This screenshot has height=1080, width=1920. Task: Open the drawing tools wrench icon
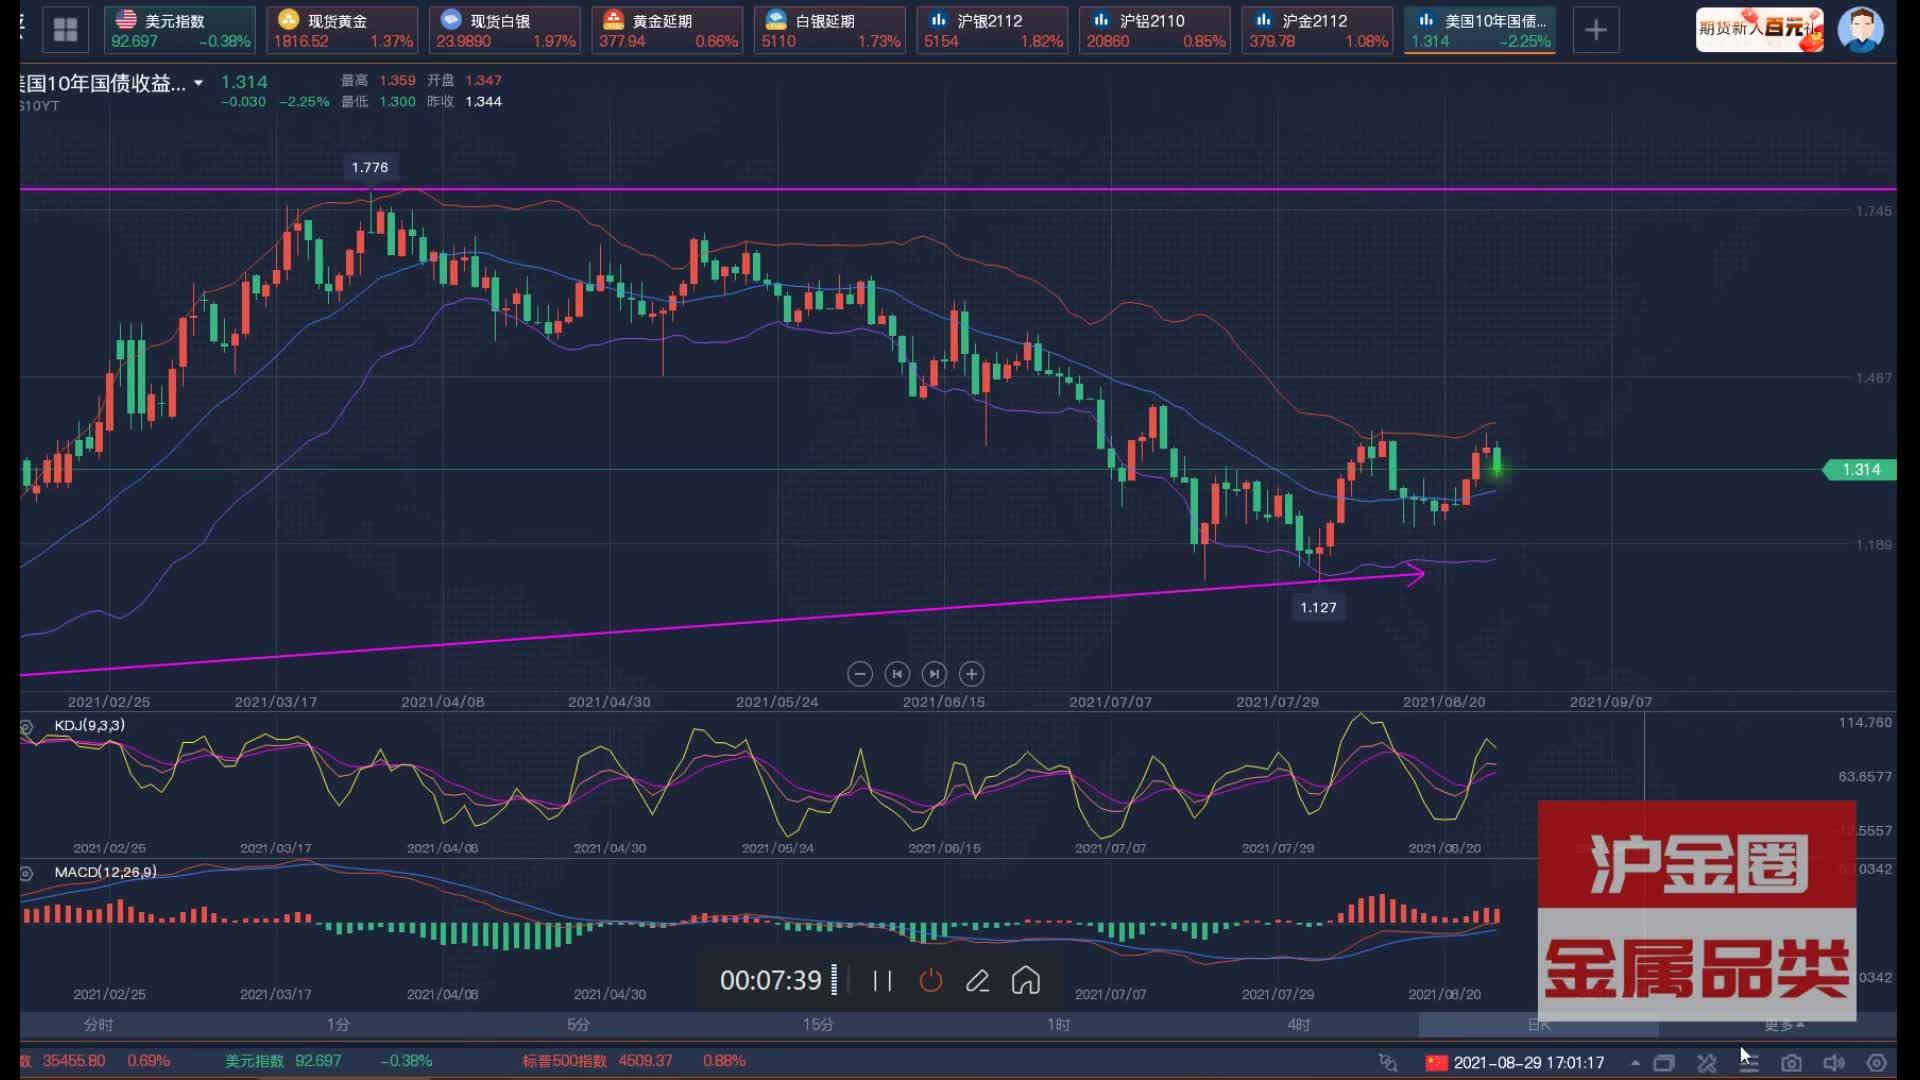[1707, 1064]
